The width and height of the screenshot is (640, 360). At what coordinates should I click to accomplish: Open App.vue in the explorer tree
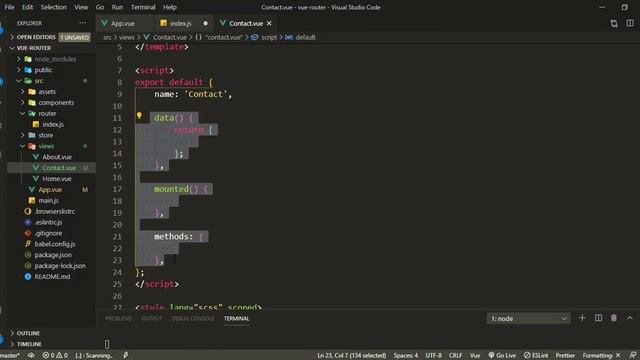50,189
